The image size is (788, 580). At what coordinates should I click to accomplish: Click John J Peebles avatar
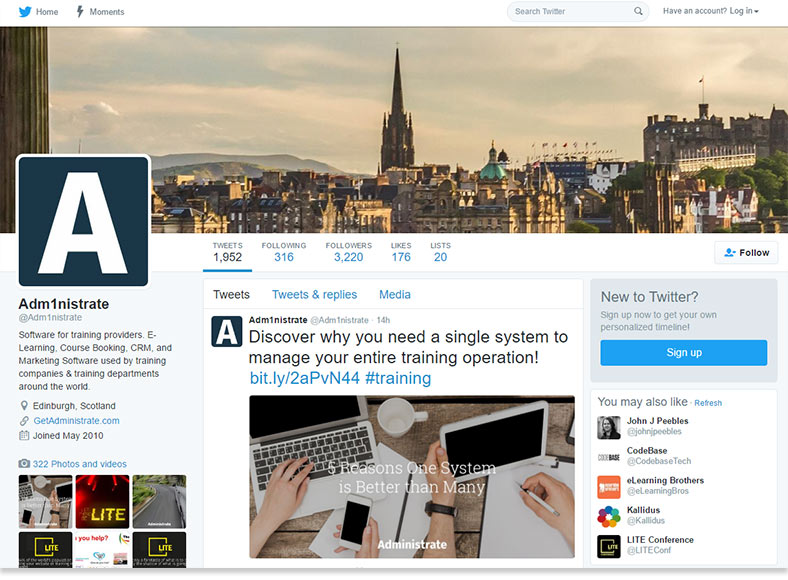click(x=609, y=427)
